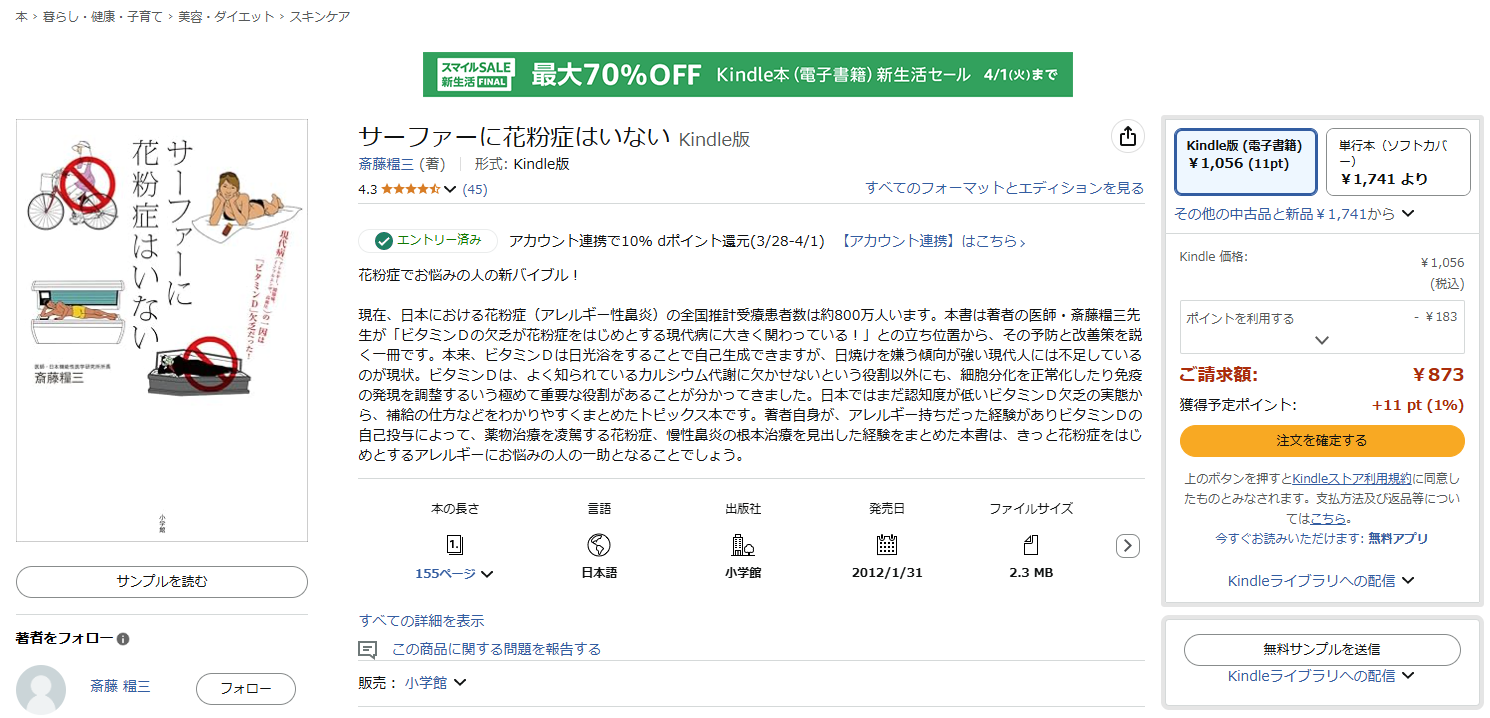Image resolution: width=1490 pixels, height=718 pixels.
Task: Click the サンプルを読む button
Action: 162,582
